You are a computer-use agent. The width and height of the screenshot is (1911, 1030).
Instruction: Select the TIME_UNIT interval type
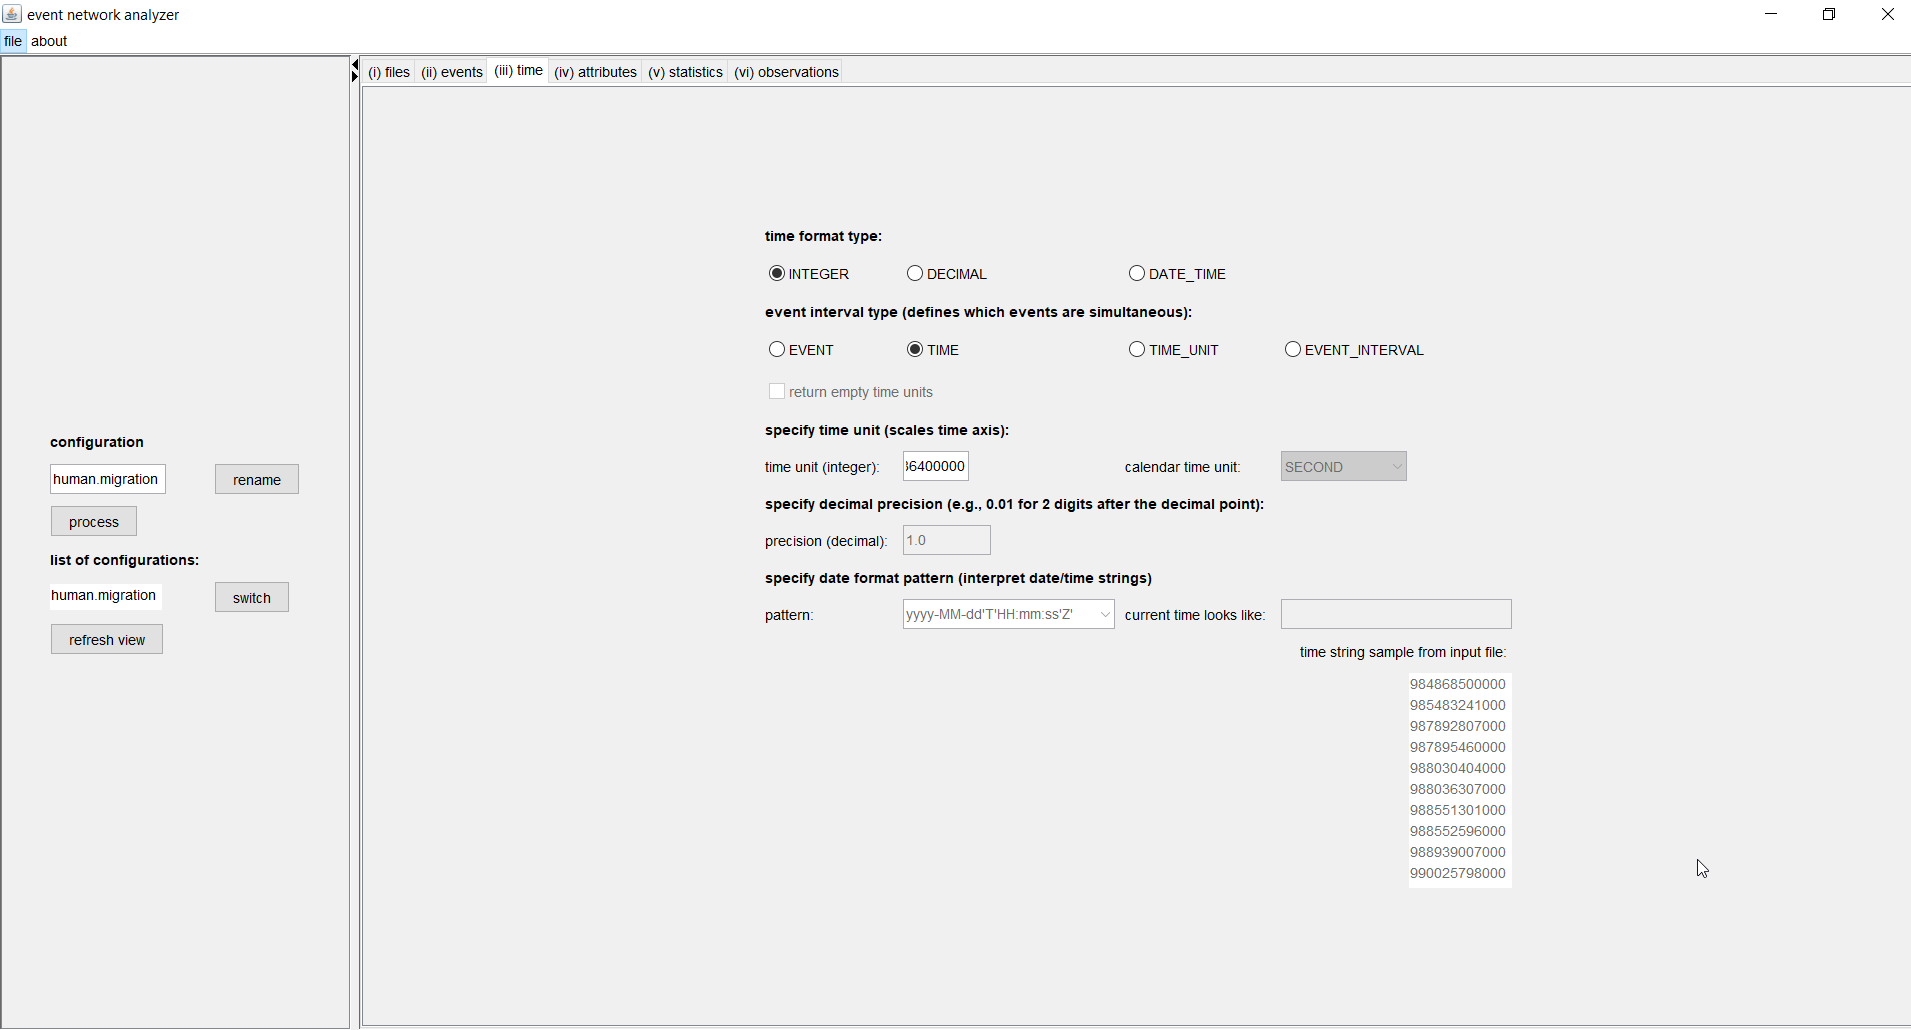(x=1136, y=350)
